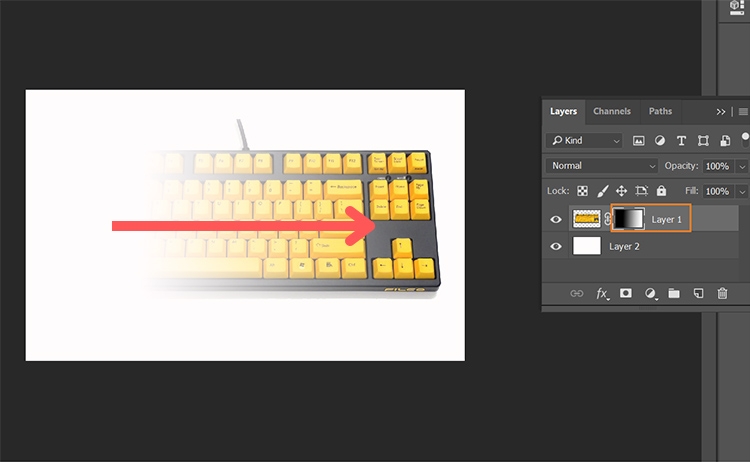Create a new group with folder icon
This screenshot has width=750, height=462.
[x=674, y=293]
